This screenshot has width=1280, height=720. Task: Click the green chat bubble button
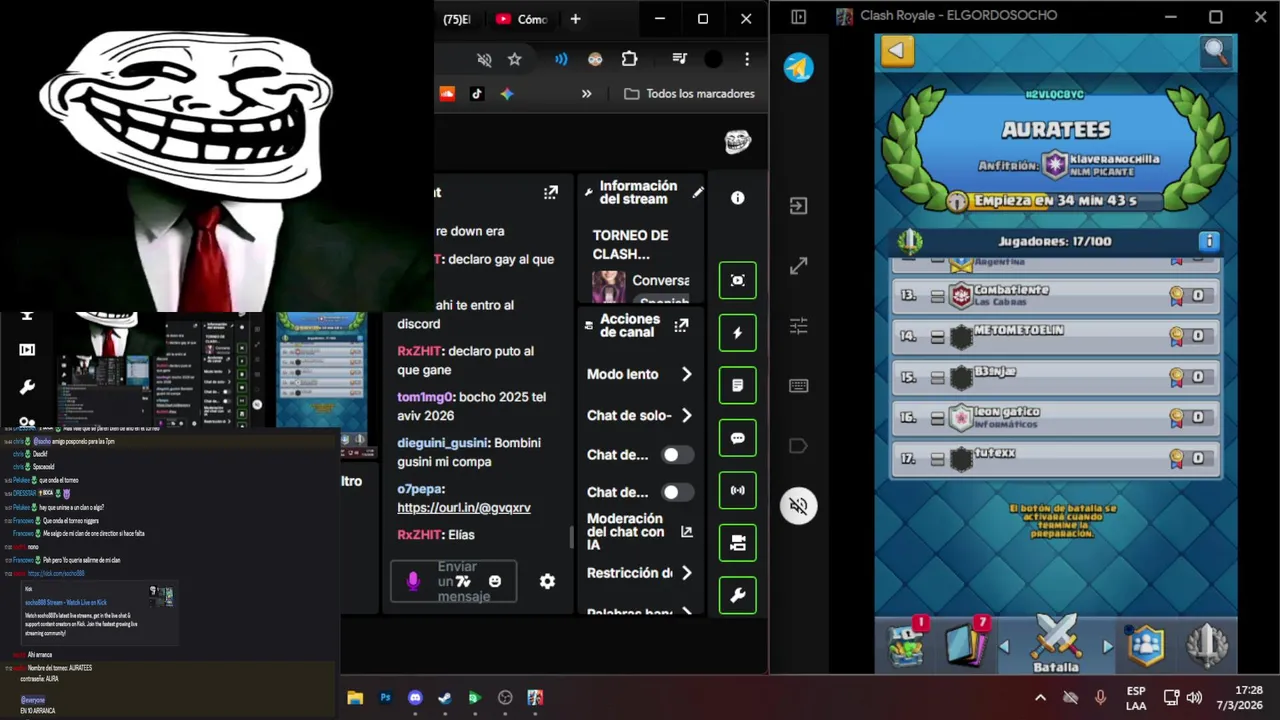coord(738,438)
